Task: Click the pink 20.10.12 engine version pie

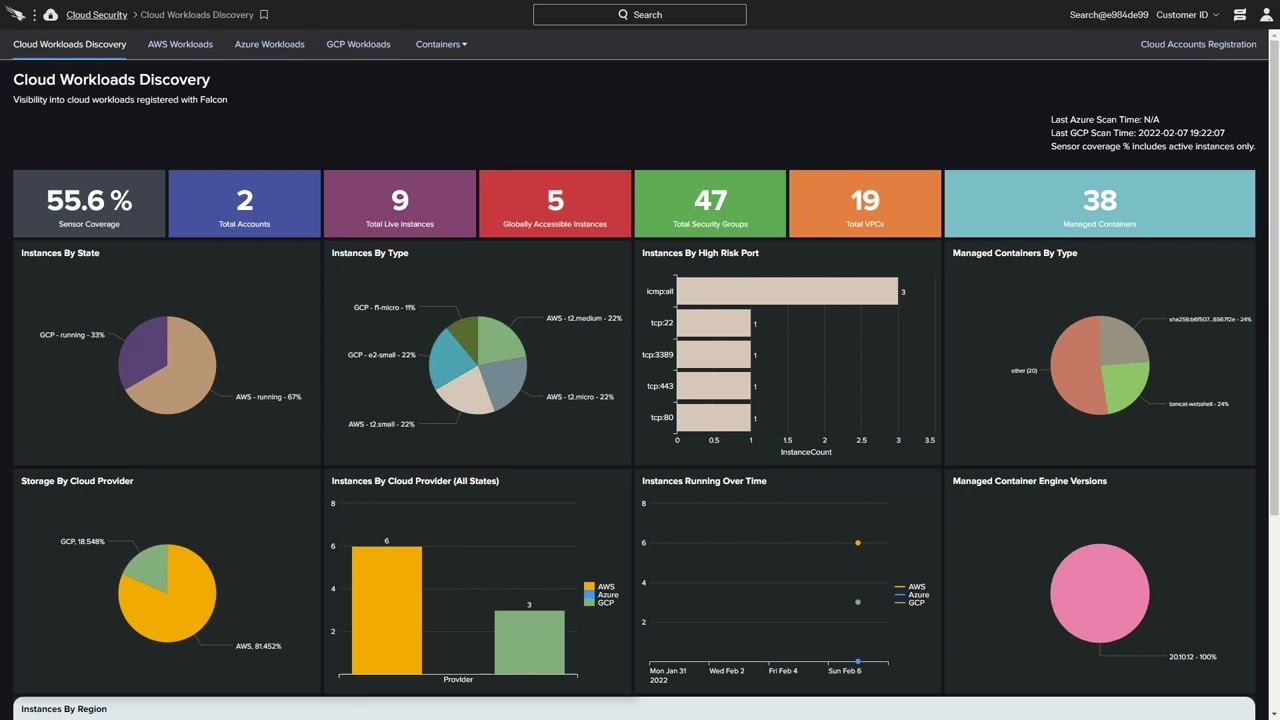Action: point(1100,593)
